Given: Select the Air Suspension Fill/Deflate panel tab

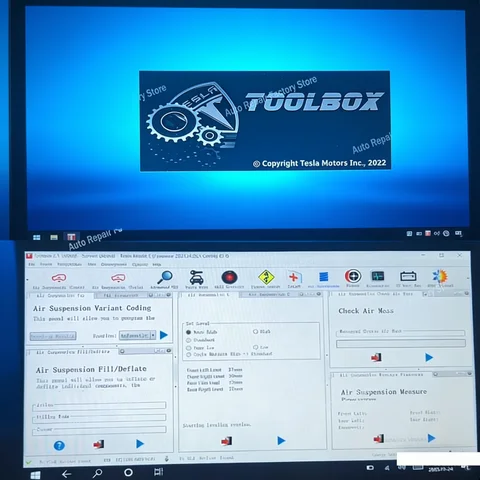Looking at the screenshot, I should [x=73, y=352].
